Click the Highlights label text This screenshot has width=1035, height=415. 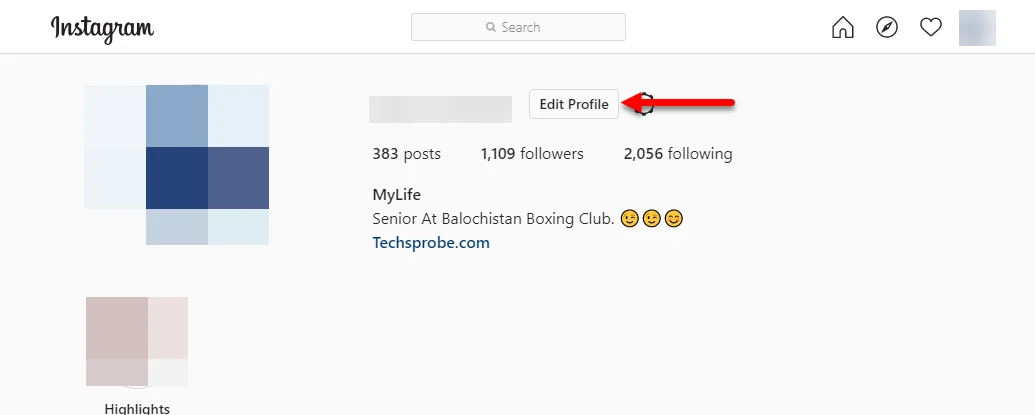point(137,408)
